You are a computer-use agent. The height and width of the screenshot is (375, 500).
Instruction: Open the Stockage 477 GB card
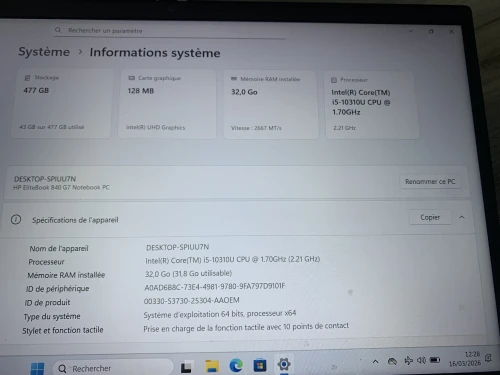61,103
